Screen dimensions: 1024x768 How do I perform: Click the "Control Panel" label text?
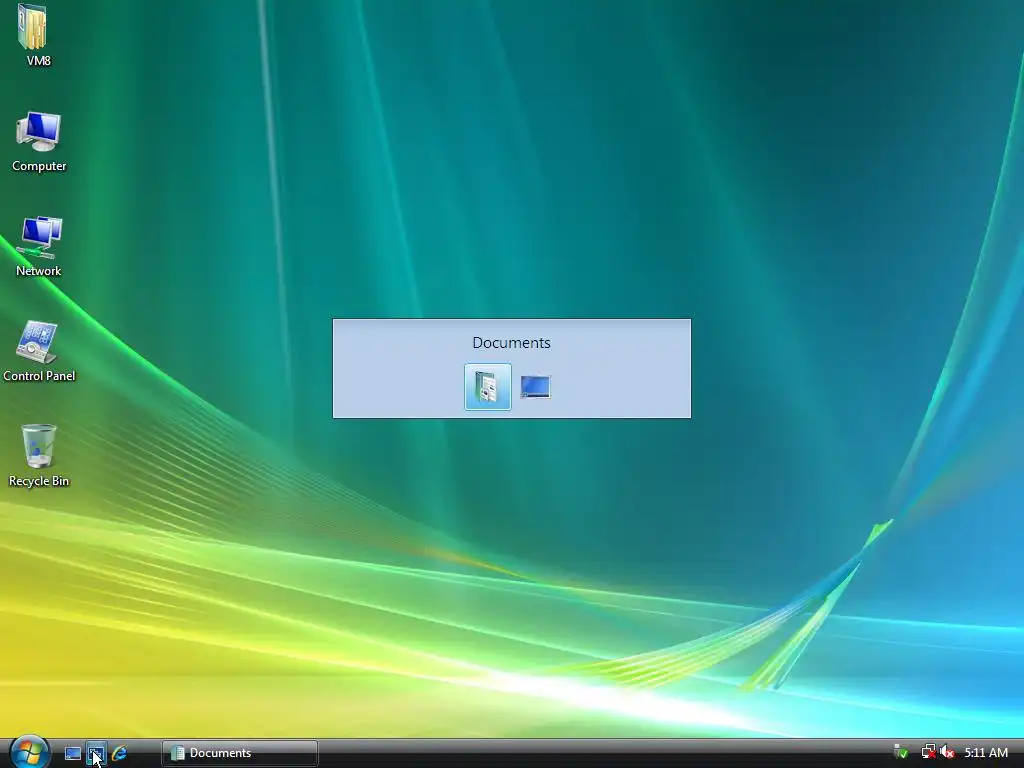(39, 376)
